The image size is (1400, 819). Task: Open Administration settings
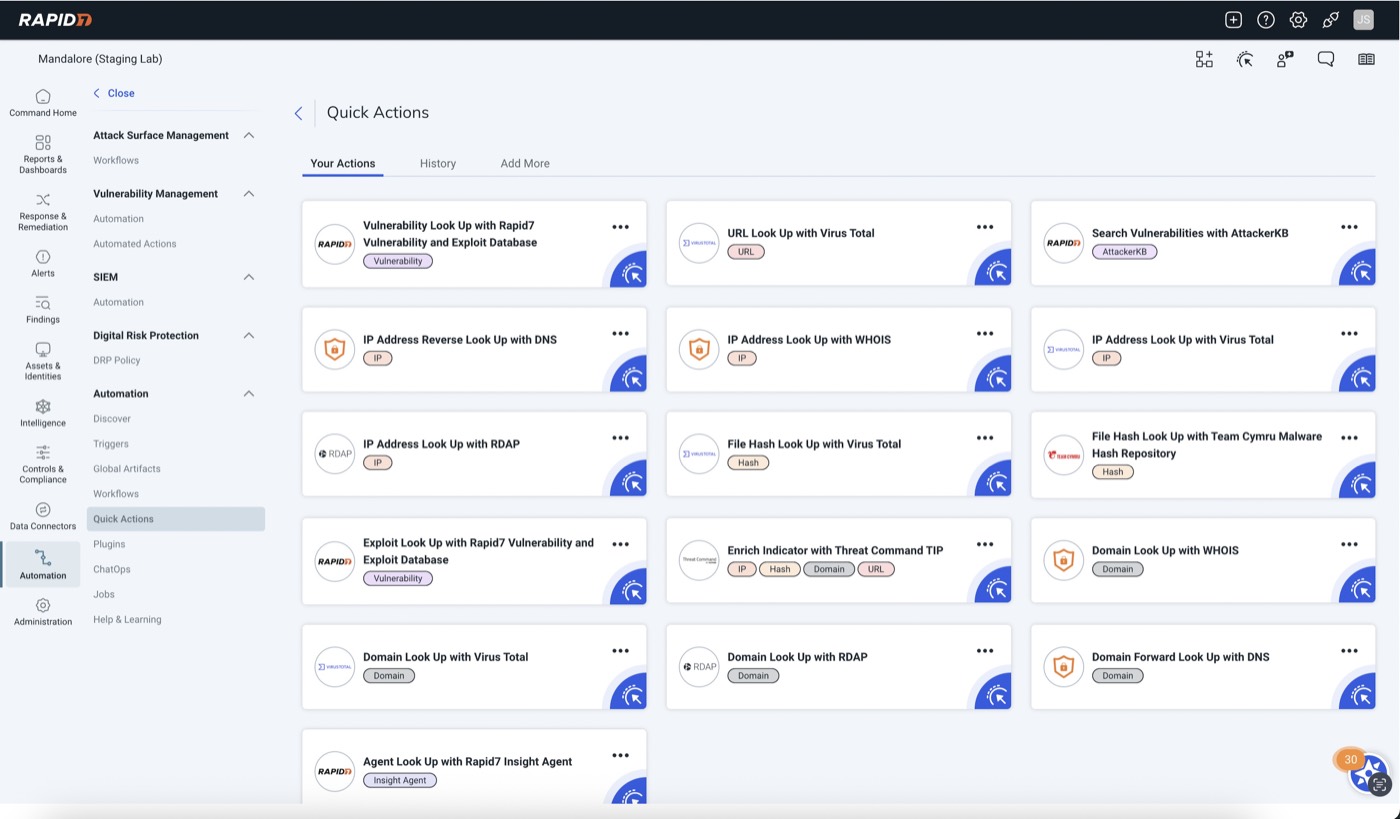click(x=43, y=612)
